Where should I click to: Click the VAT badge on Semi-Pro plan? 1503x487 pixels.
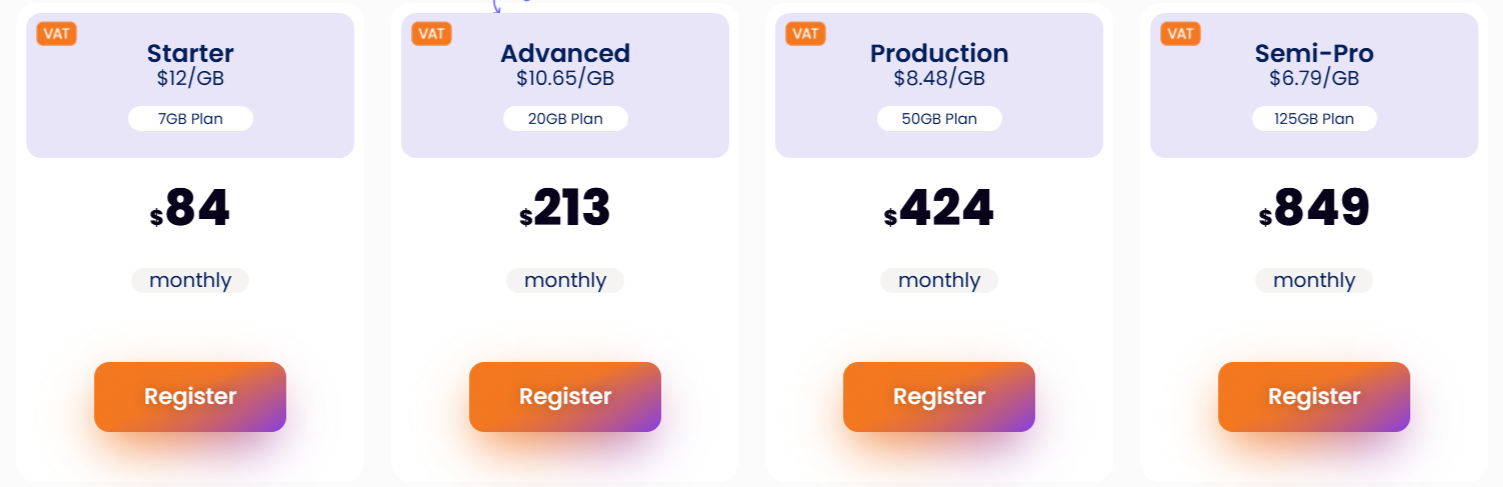[x=1180, y=33]
